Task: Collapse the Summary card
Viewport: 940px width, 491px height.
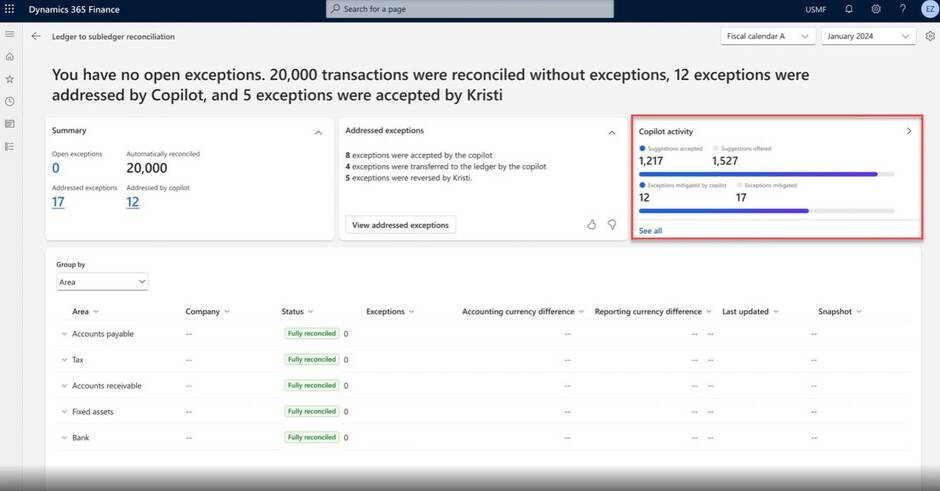Action: (318, 132)
